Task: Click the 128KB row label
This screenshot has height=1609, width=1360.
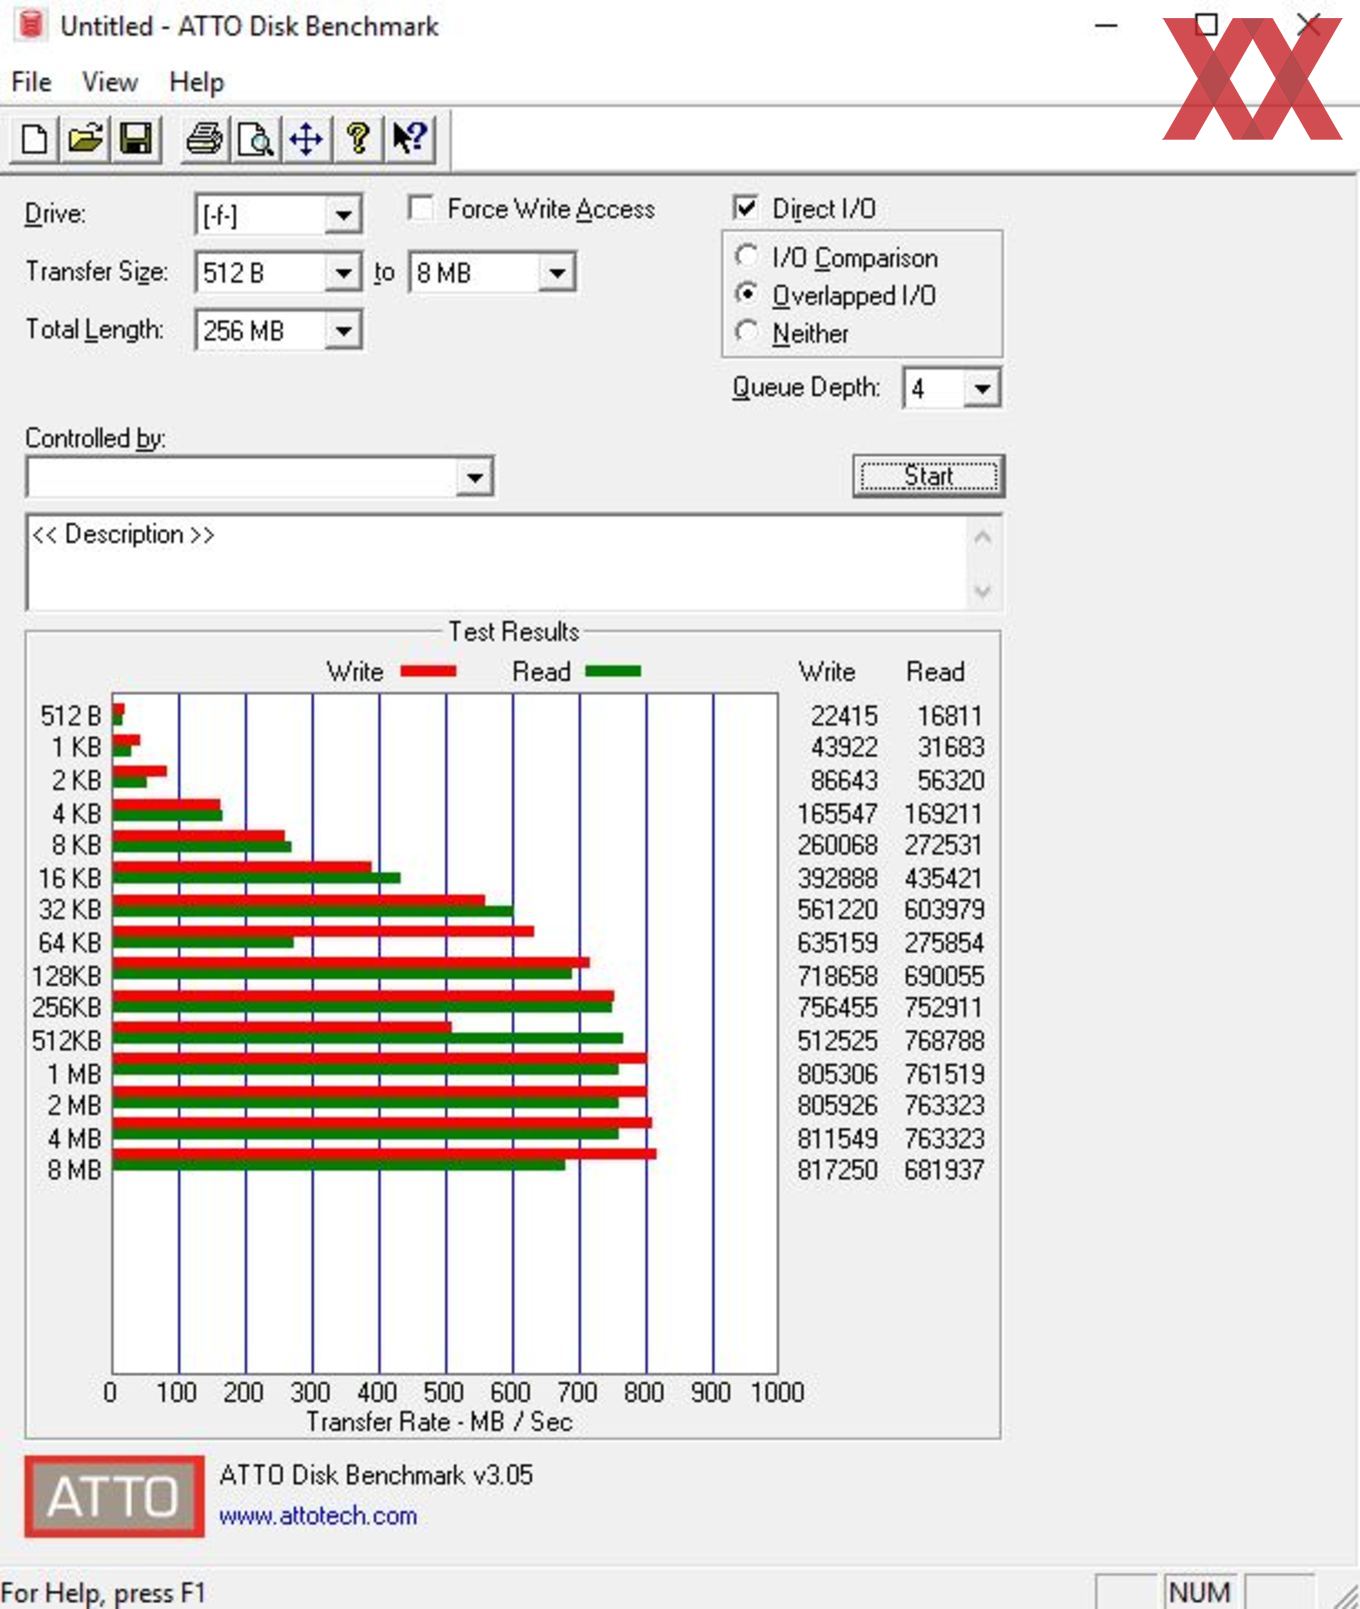Action: [67, 976]
